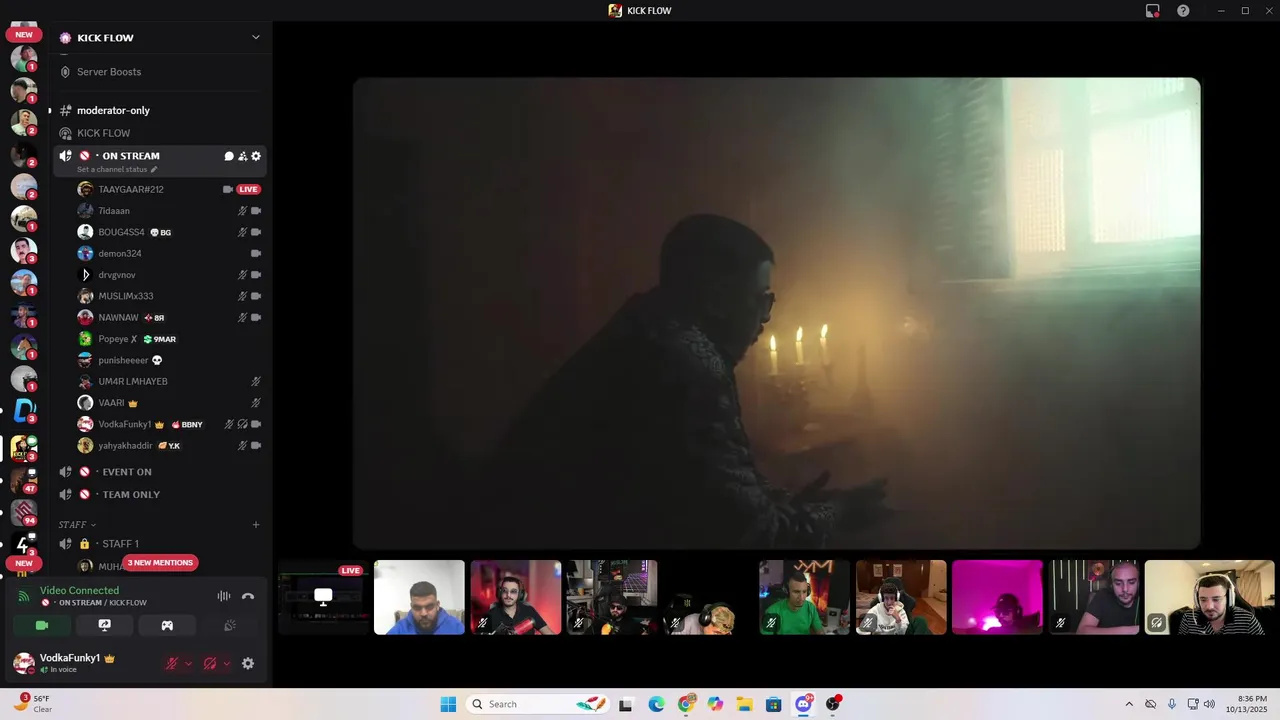Click TAAYGAAR#212 LIVE badge
This screenshot has width=1280, height=720.
tap(248, 189)
